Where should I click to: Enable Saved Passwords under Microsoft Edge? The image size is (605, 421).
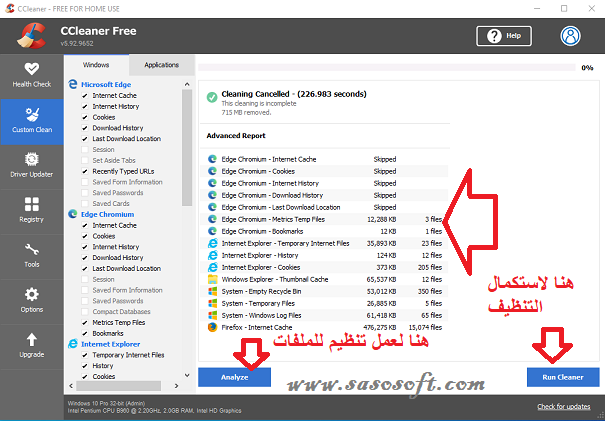click(85, 193)
